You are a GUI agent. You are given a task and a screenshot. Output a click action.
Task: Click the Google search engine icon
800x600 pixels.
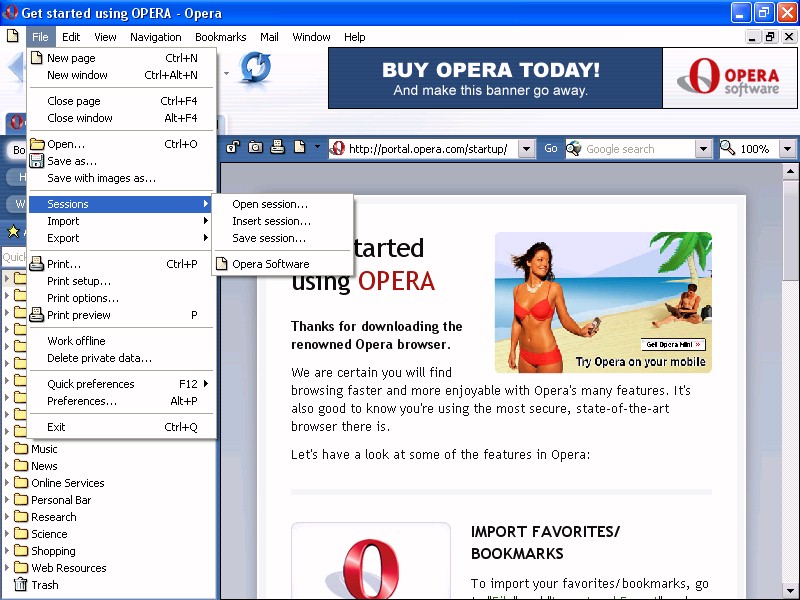pyautogui.click(x=574, y=148)
